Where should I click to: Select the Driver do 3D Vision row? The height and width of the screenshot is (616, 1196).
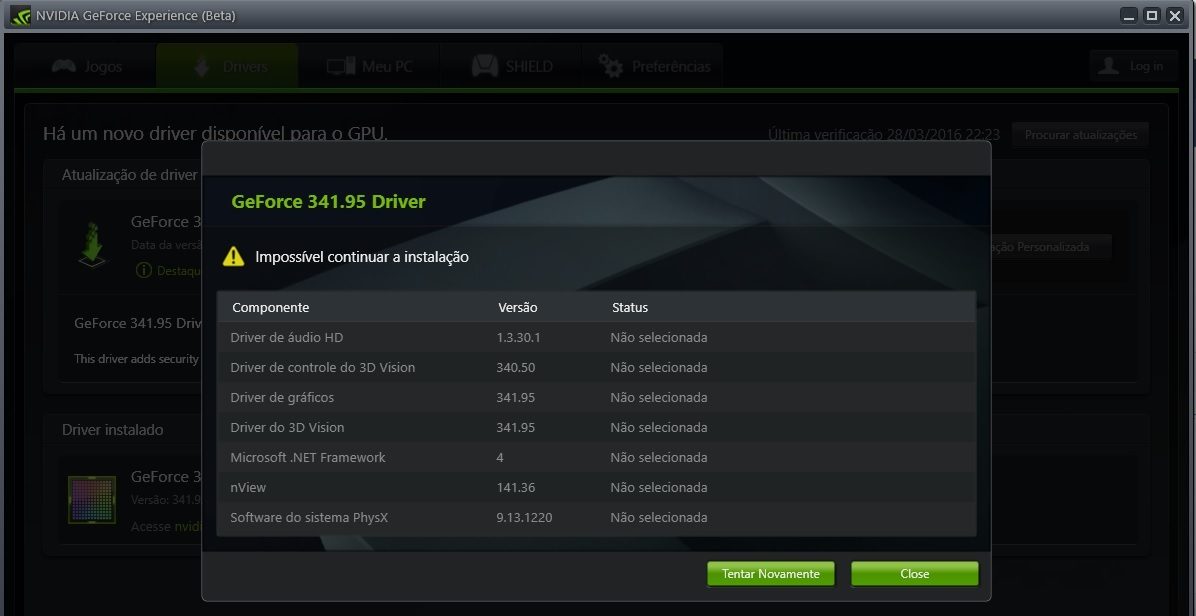pos(596,428)
